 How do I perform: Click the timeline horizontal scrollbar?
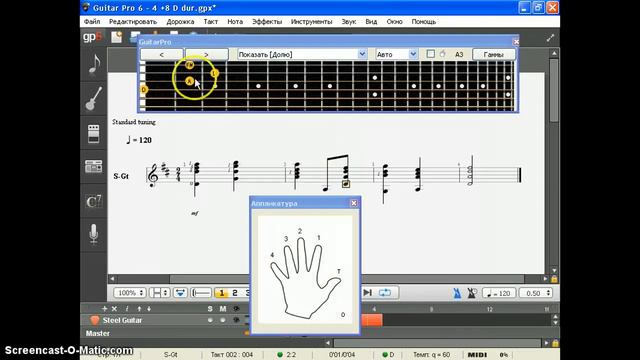(438, 343)
